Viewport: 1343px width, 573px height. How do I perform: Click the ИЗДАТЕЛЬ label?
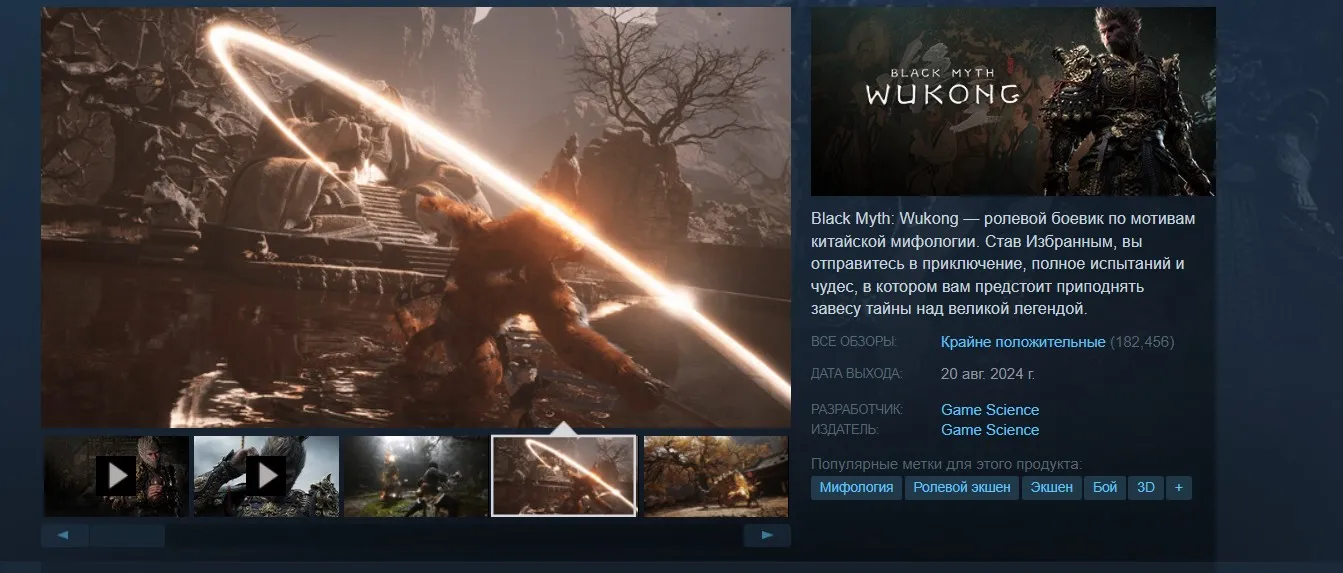(x=845, y=430)
